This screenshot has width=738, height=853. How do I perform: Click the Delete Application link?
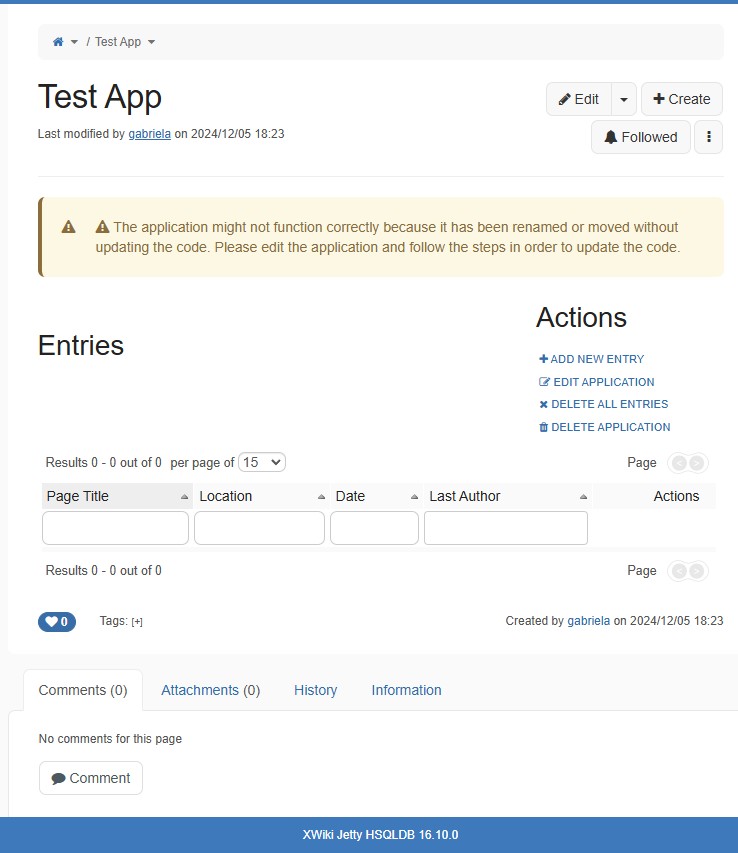tap(609, 427)
